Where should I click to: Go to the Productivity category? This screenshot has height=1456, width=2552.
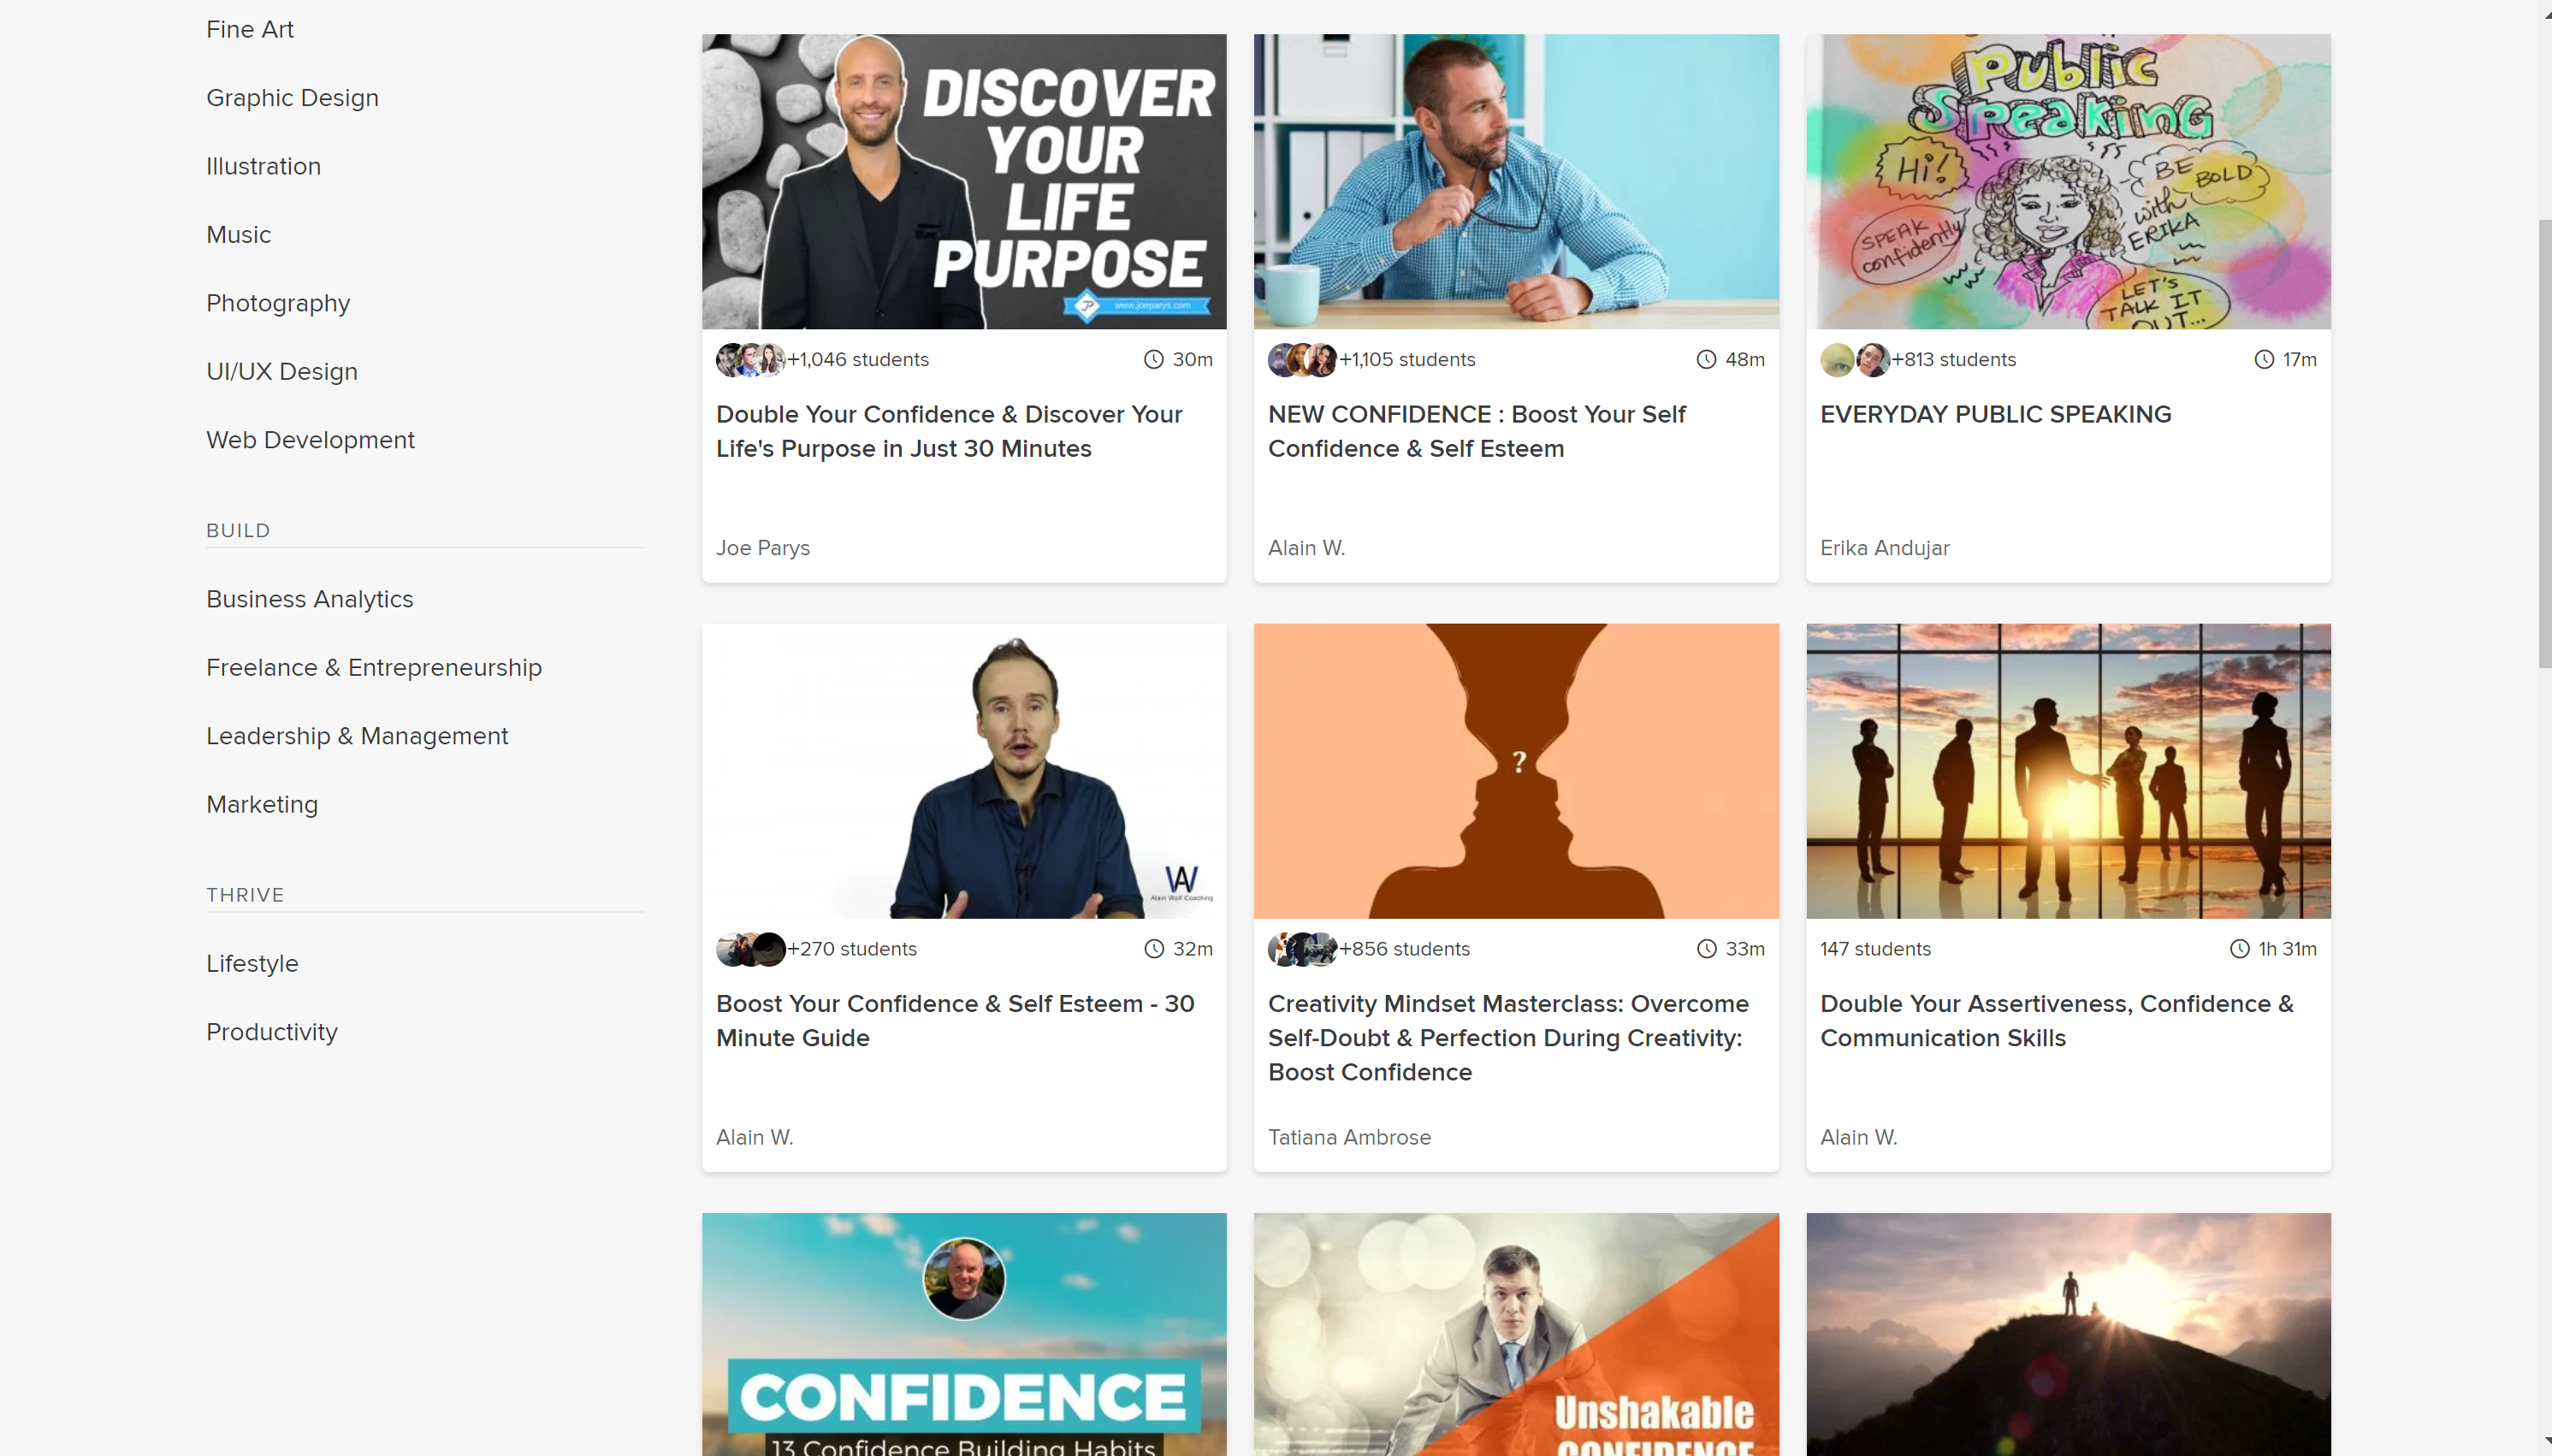click(272, 1032)
